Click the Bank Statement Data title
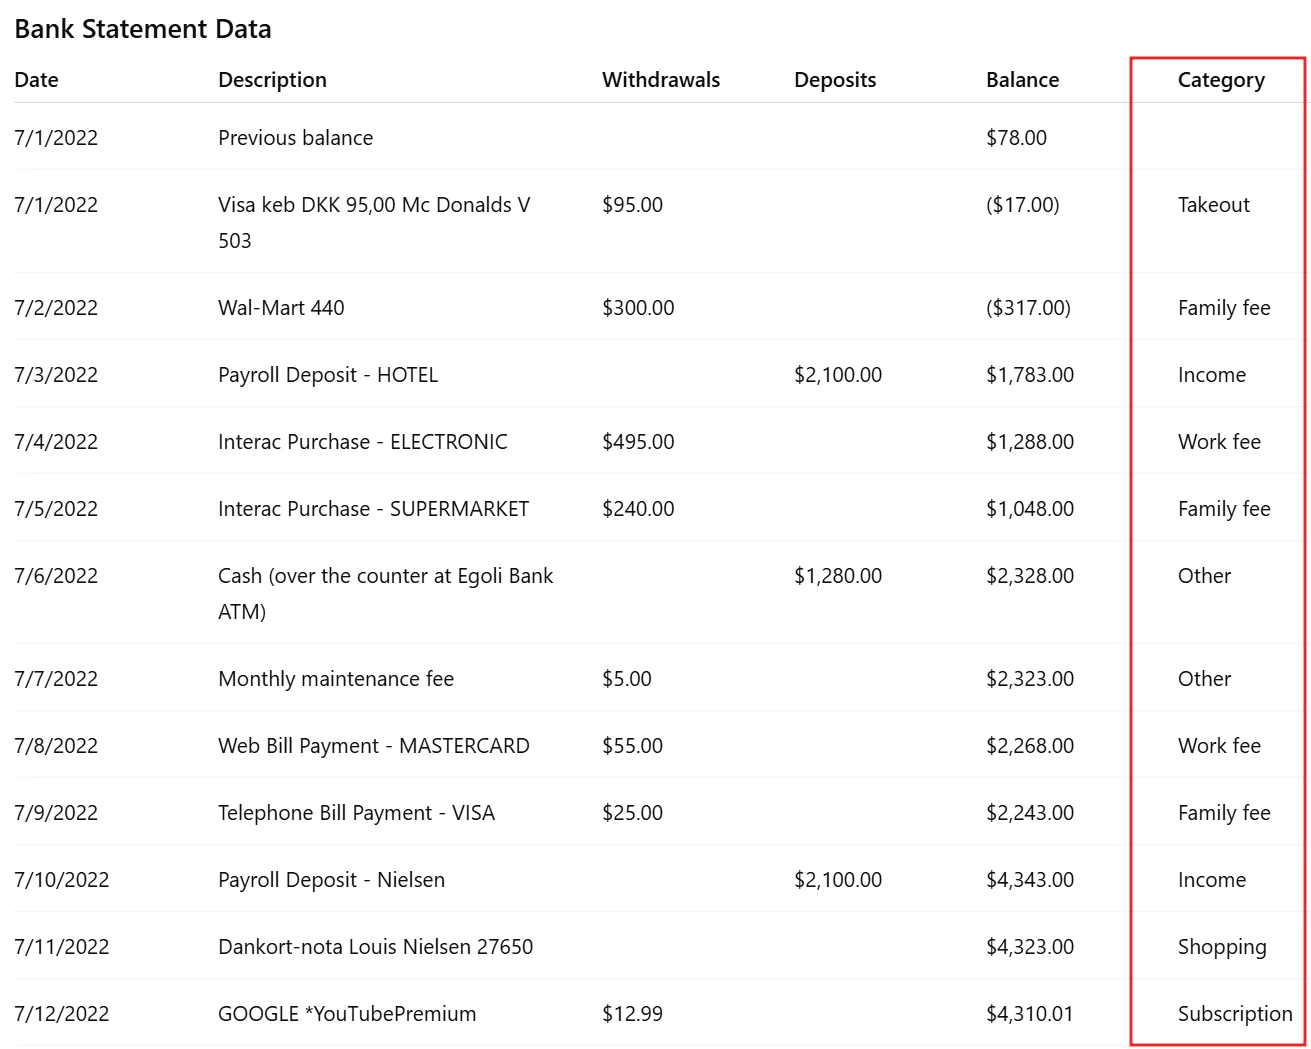The width and height of the screenshot is (1311, 1049). click(143, 29)
